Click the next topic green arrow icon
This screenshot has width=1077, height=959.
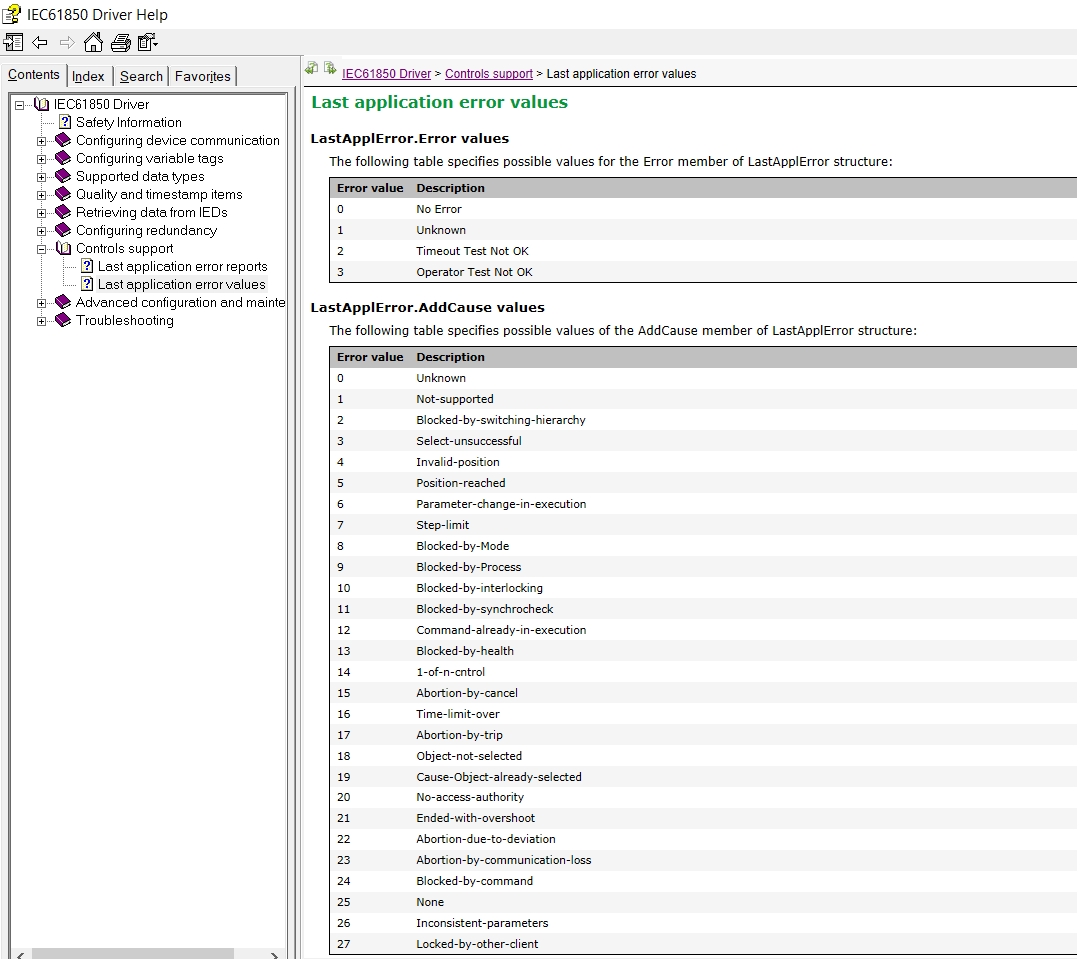point(330,68)
